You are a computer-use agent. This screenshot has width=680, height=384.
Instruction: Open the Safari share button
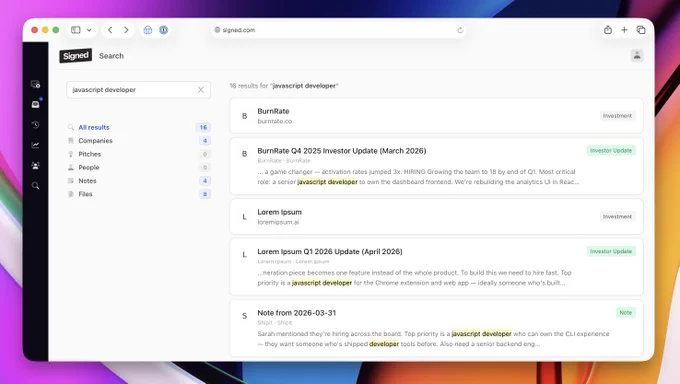click(x=608, y=30)
